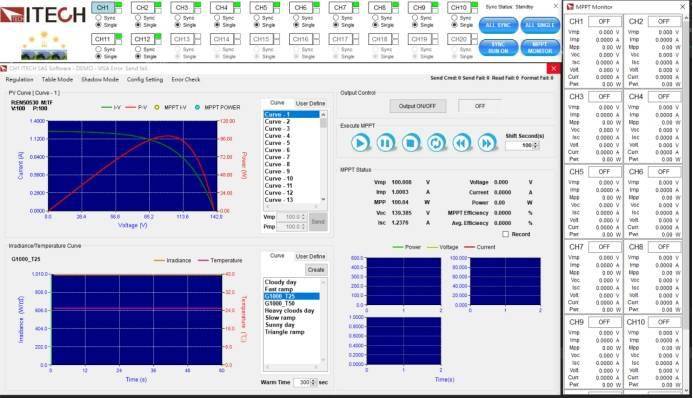Viewport: 693px width, 398px height.
Task: Click the Create button for irradiance curves
Action: 316,270
